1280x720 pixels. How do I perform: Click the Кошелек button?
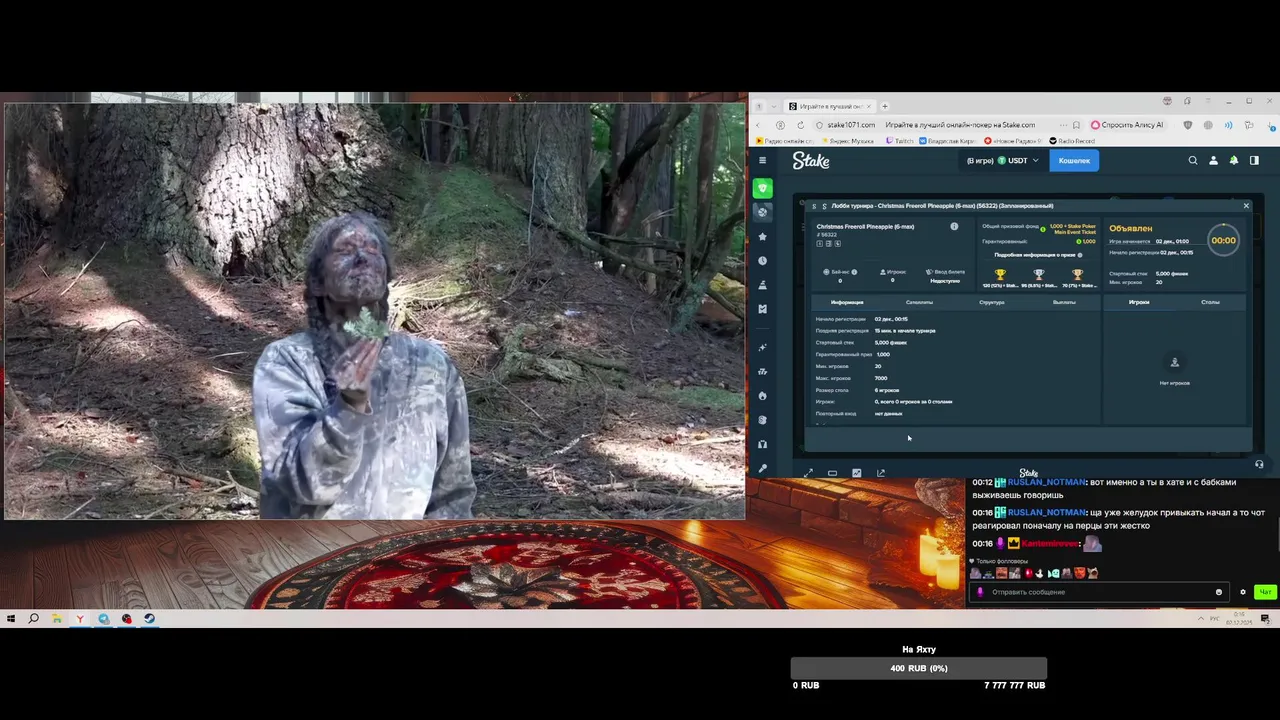[1074, 160]
